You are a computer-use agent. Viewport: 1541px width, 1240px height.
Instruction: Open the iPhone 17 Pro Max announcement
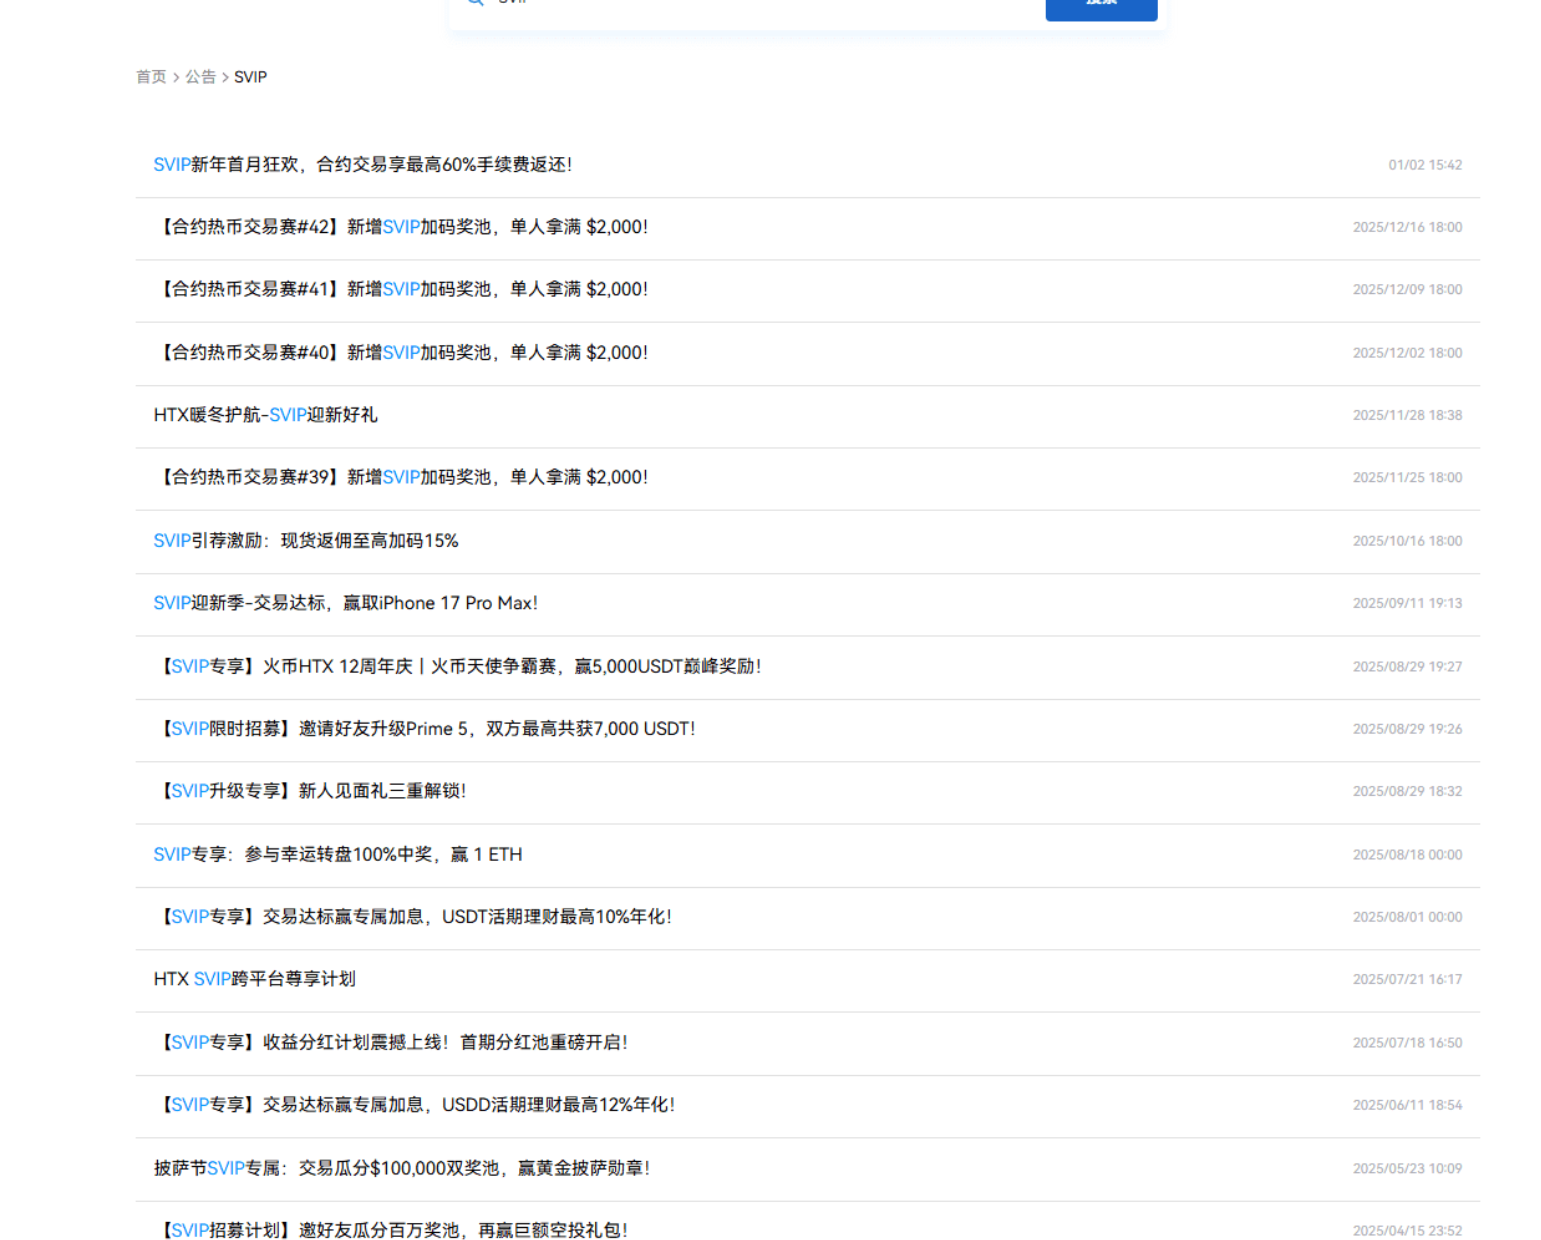pos(345,603)
